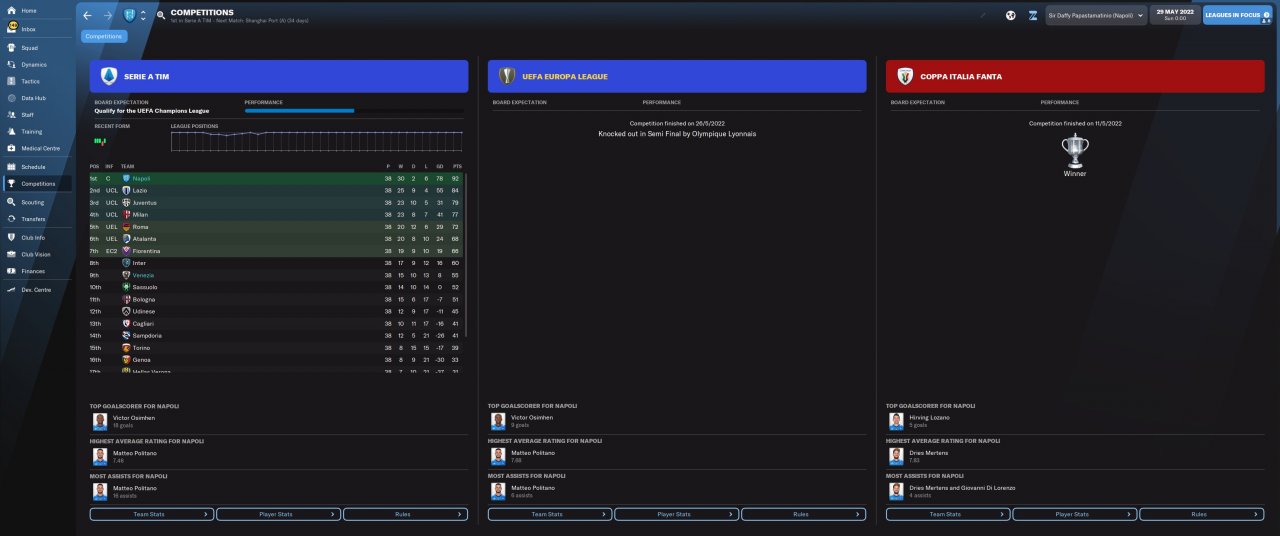Open the UEFA Europa League header banner

(x=677, y=76)
